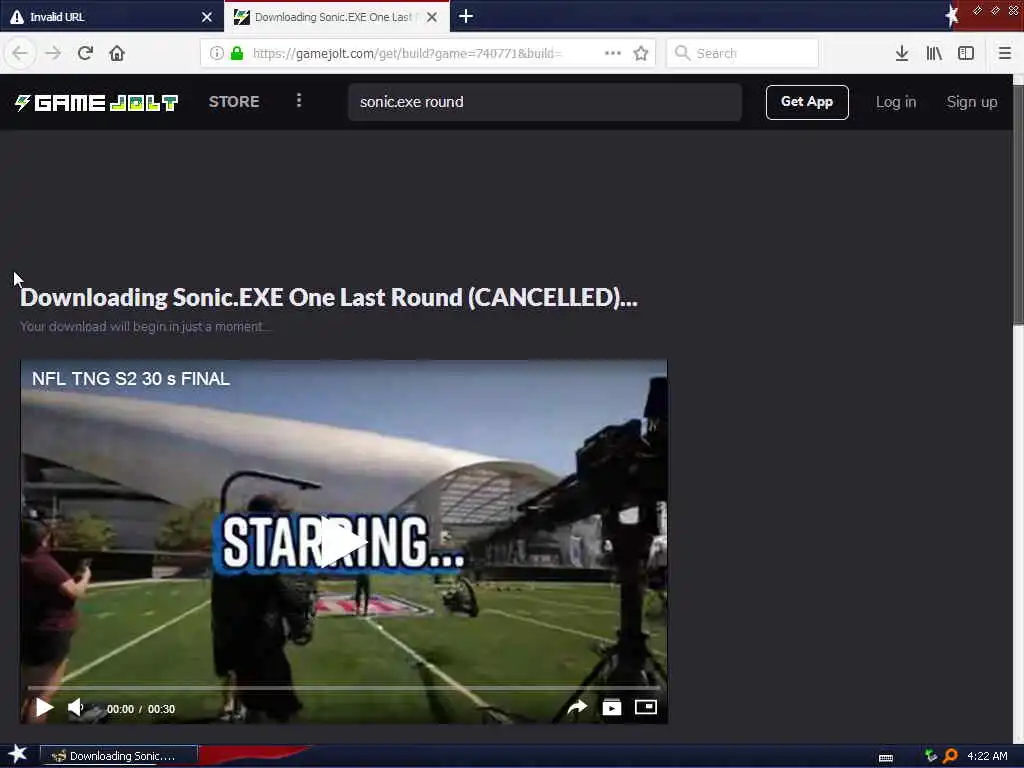Viewport: 1024px width, 768px height.
Task: Click the browser forward arrow
Action: point(53,53)
